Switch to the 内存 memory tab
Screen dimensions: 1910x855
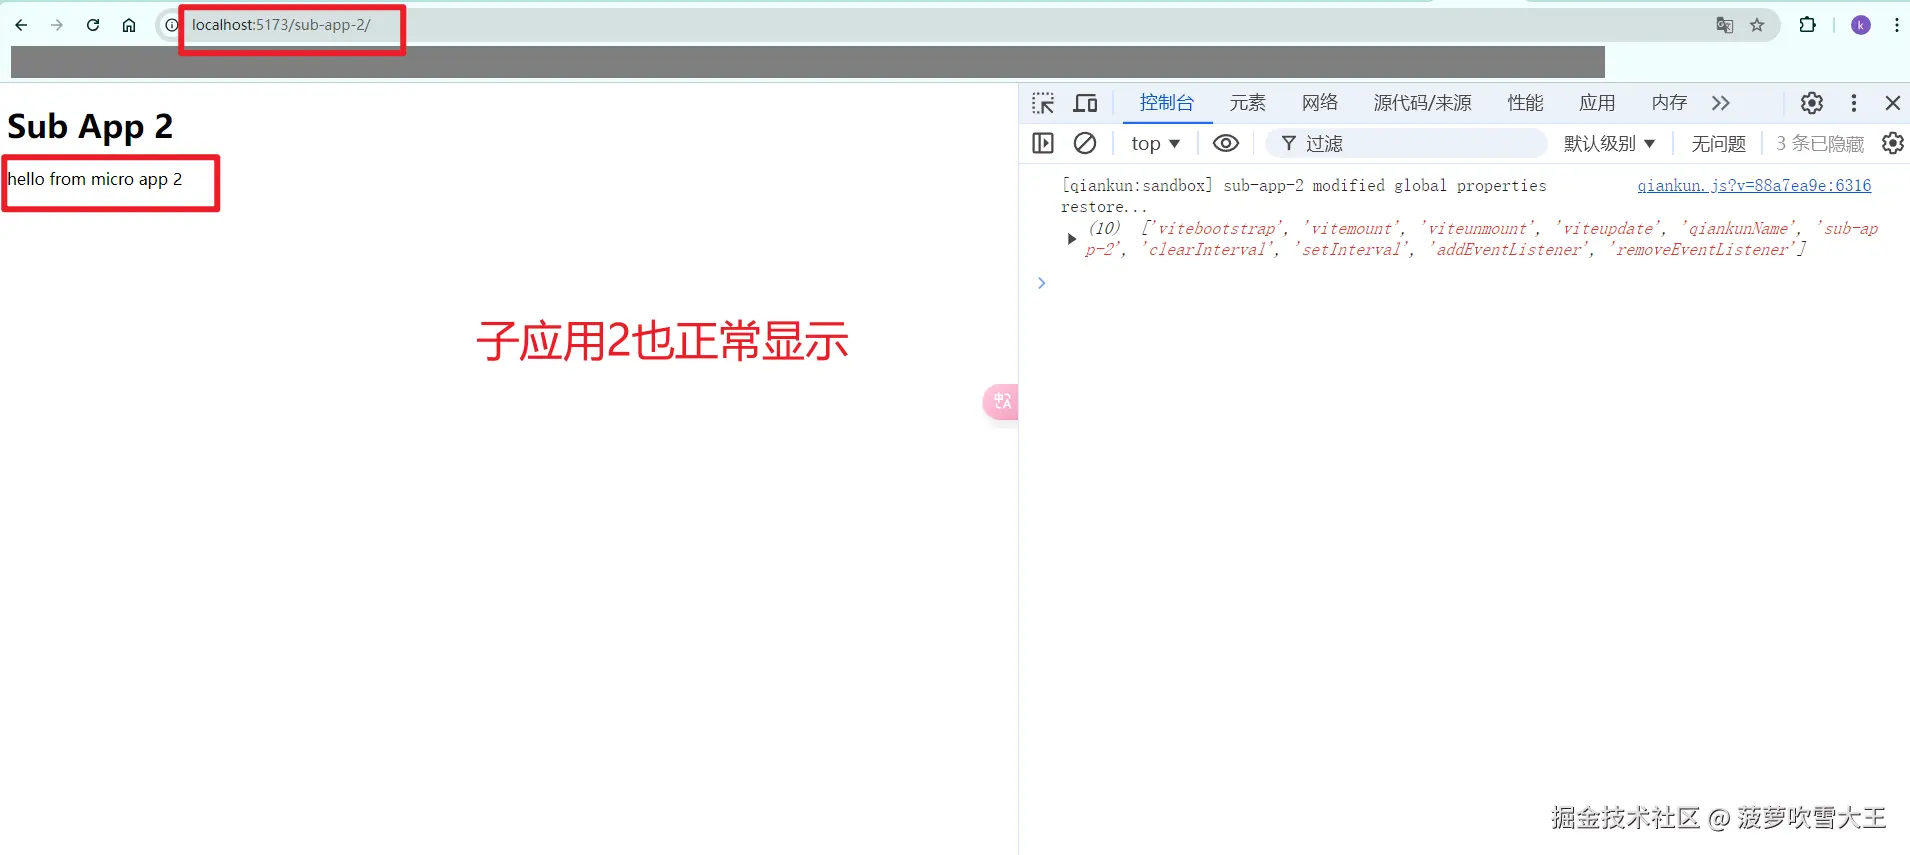[x=1669, y=103]
